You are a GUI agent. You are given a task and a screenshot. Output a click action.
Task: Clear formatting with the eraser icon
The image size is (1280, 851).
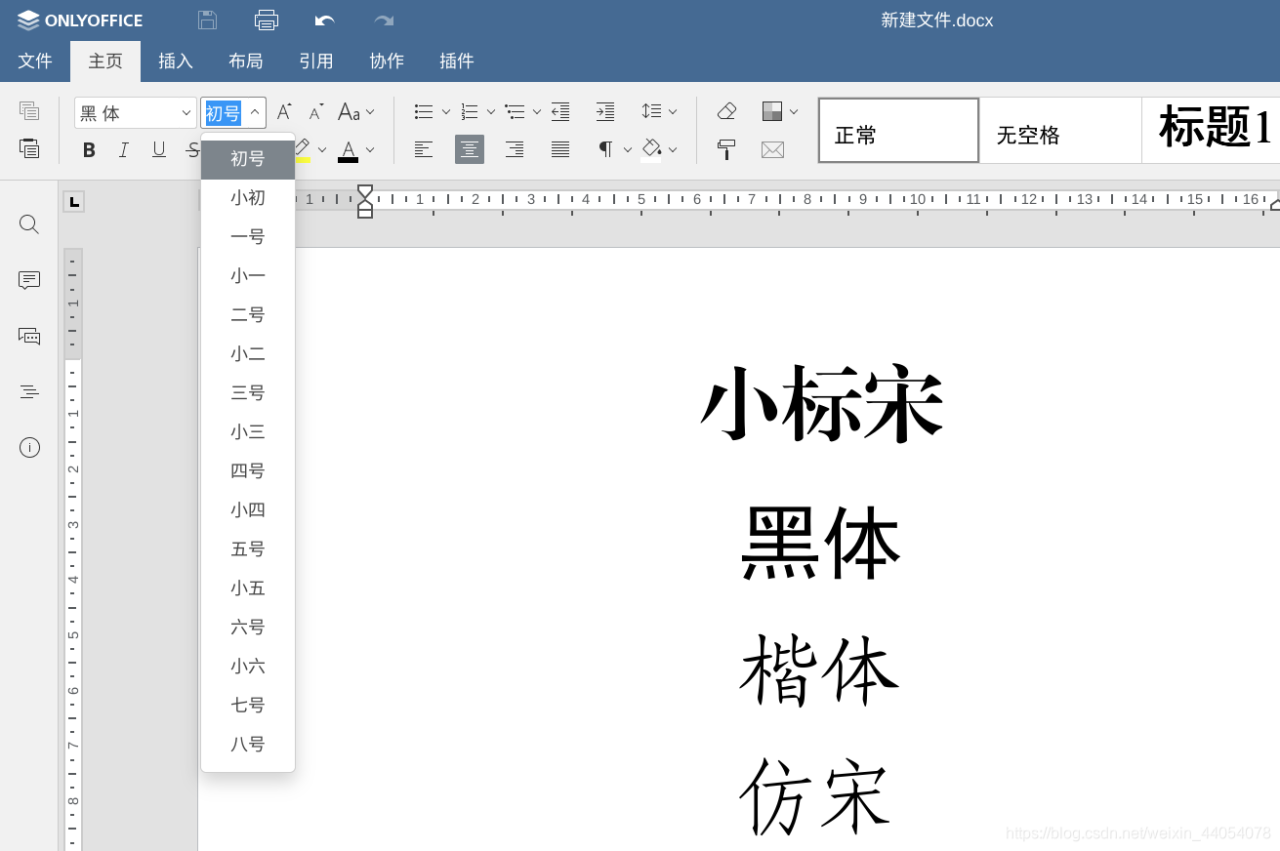point(726,111)
